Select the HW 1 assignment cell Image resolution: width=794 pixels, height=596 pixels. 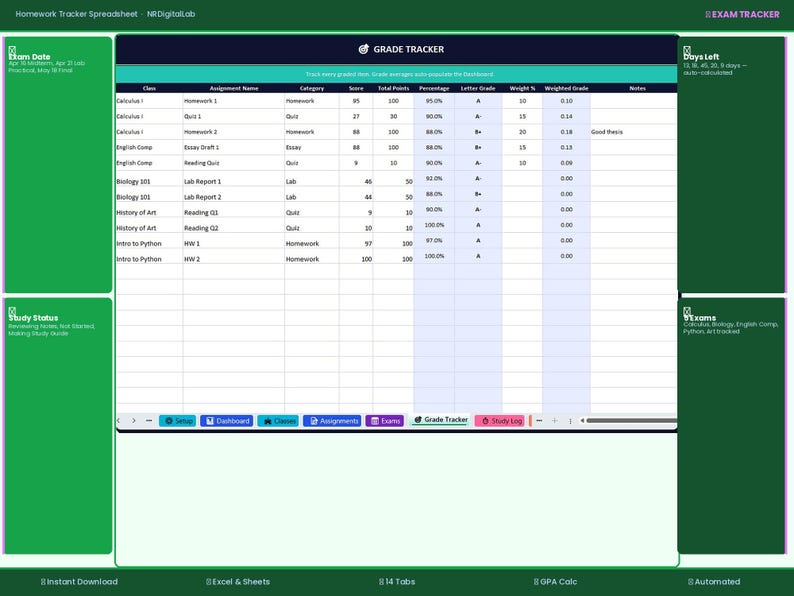click(x=233, y=243)
